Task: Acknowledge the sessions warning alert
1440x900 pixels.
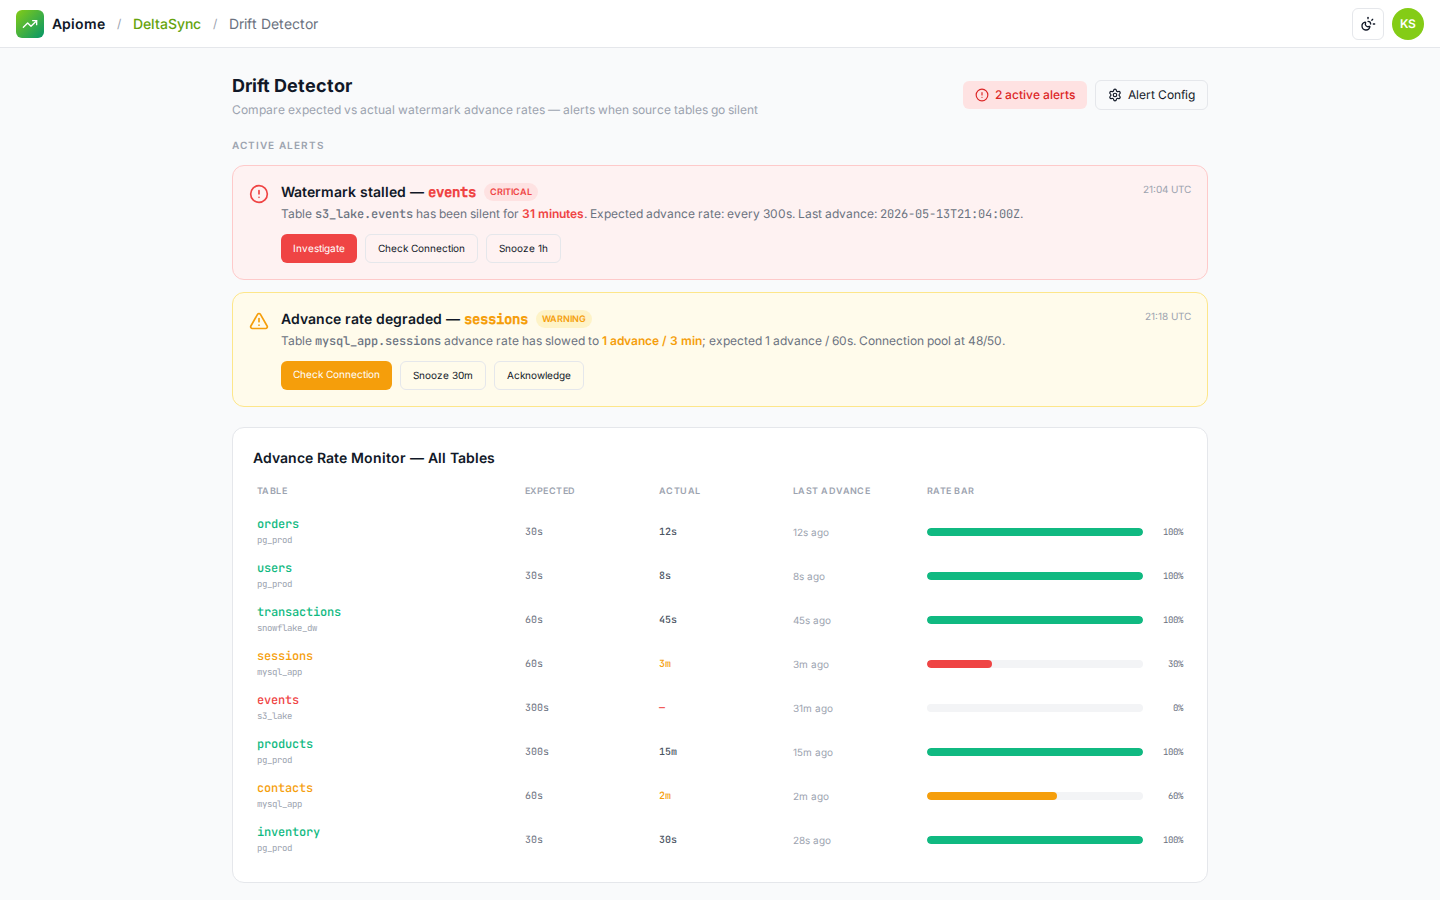Action: [539, 375]
